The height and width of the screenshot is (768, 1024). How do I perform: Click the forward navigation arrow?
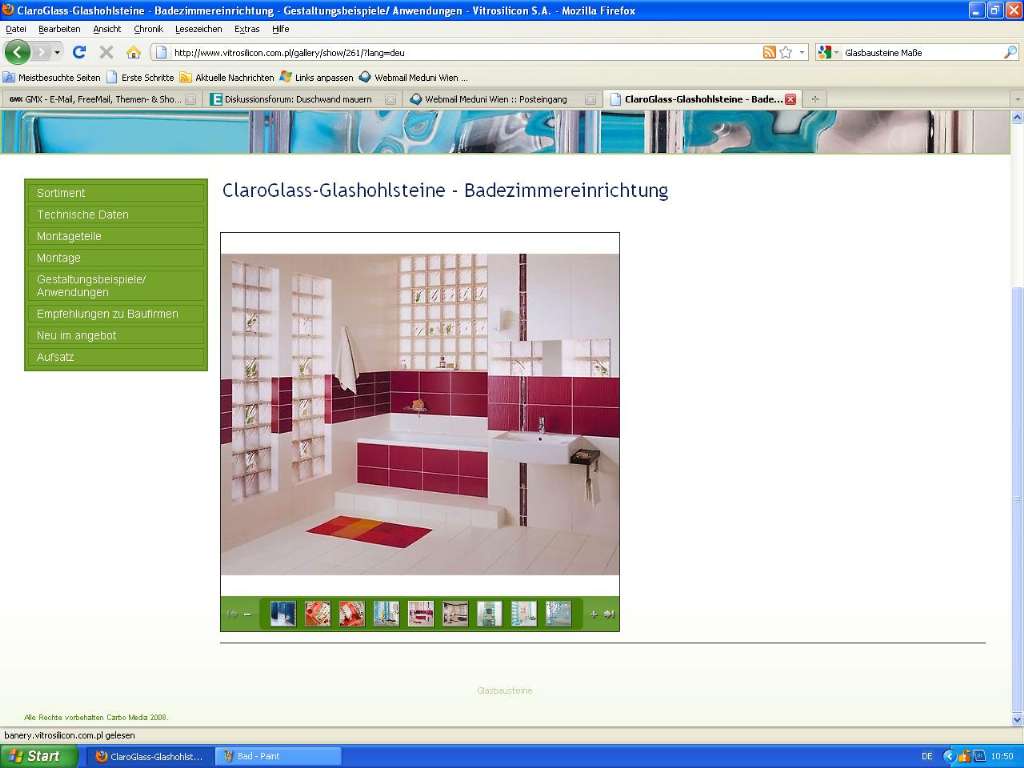pyautogui.click(x=42, y=52)
